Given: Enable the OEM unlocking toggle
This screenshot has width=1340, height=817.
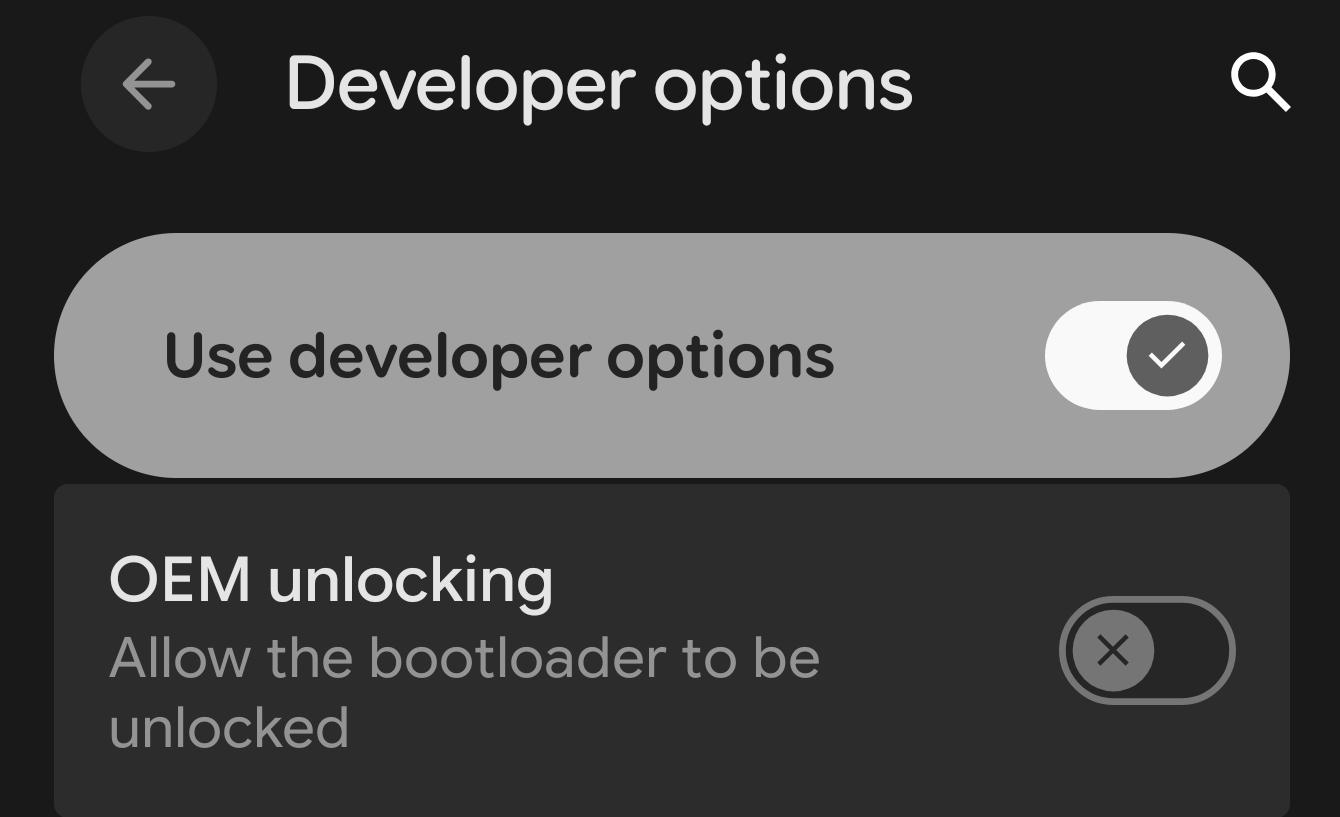Looking at the screenshot, I should pyautogui.click(x=1147, y=651).
